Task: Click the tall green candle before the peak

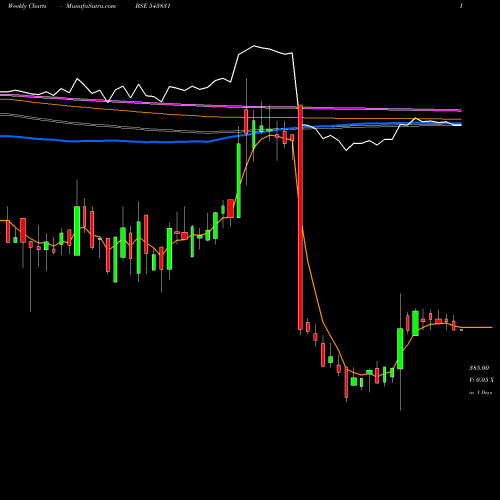Action: tap(239, 180)
